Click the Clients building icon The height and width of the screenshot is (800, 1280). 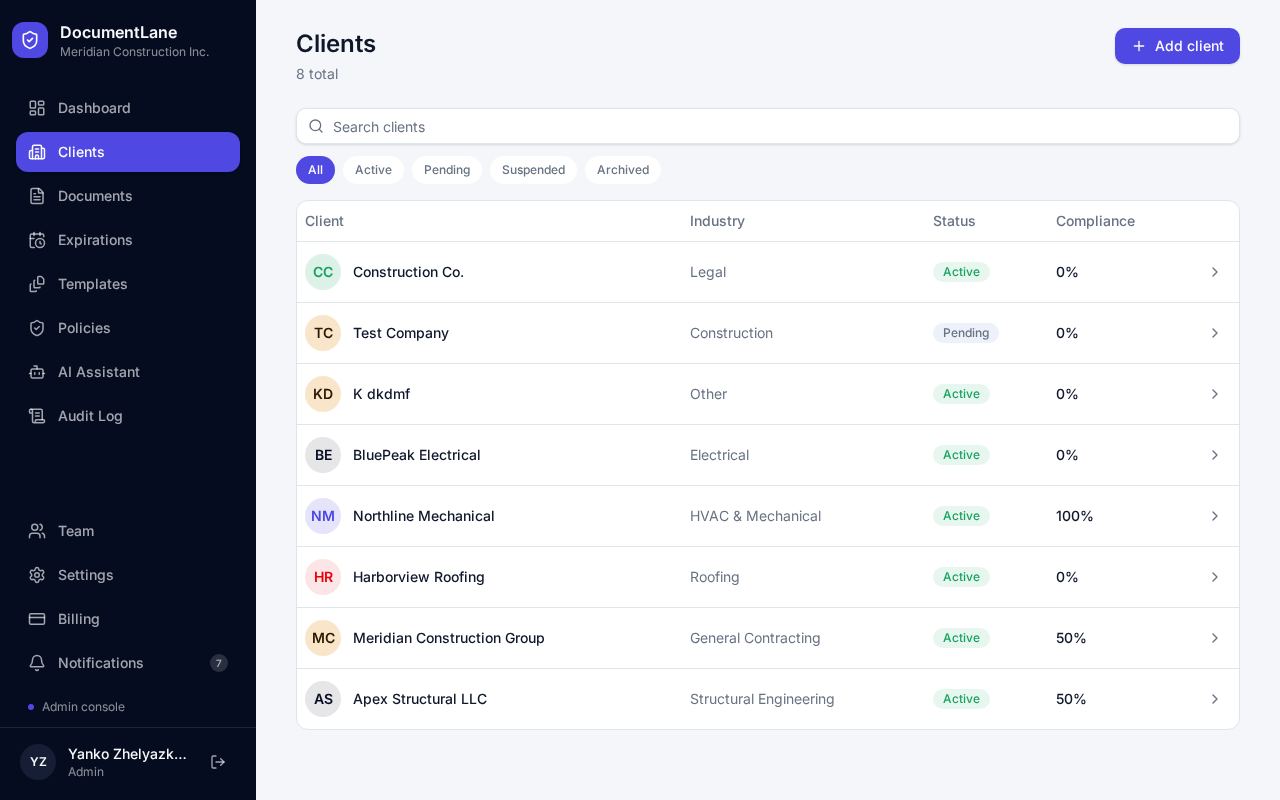click(37, 152)
